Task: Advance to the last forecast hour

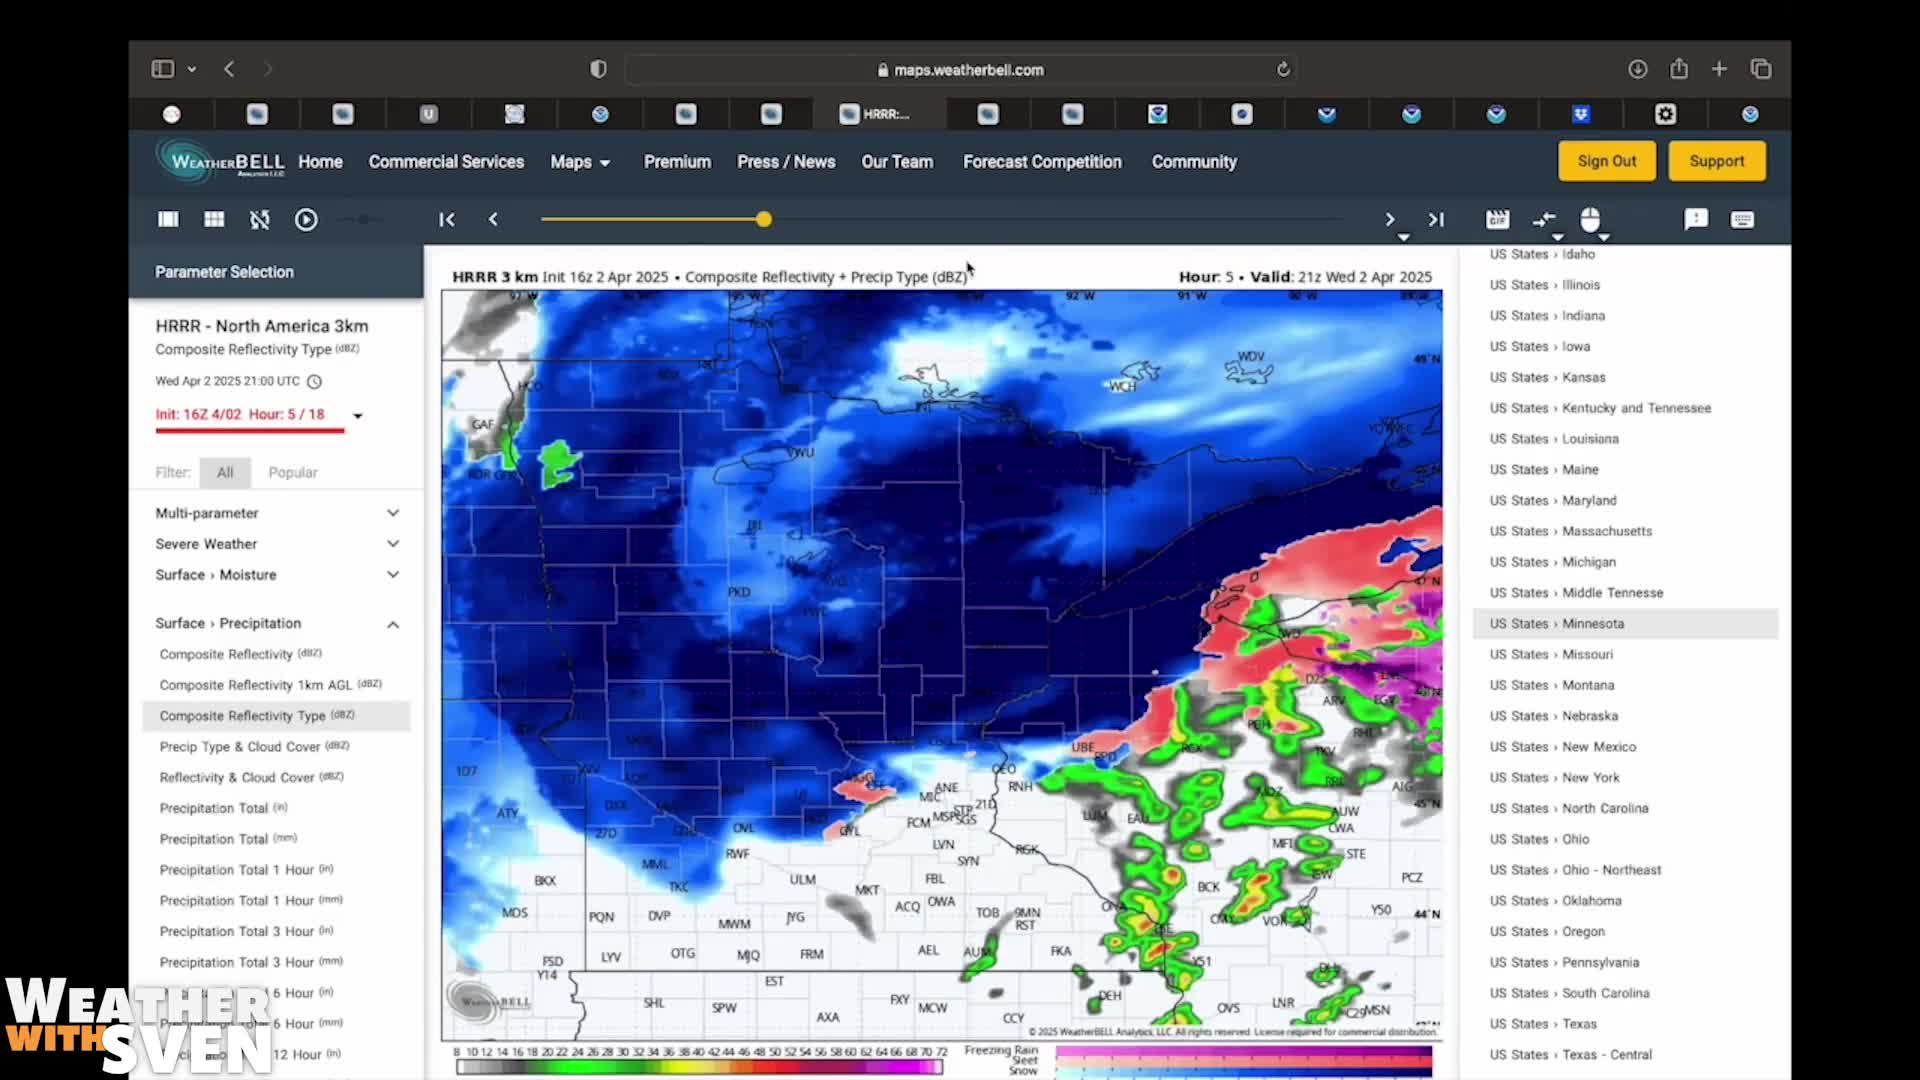Action: [x=1436, y=219]
